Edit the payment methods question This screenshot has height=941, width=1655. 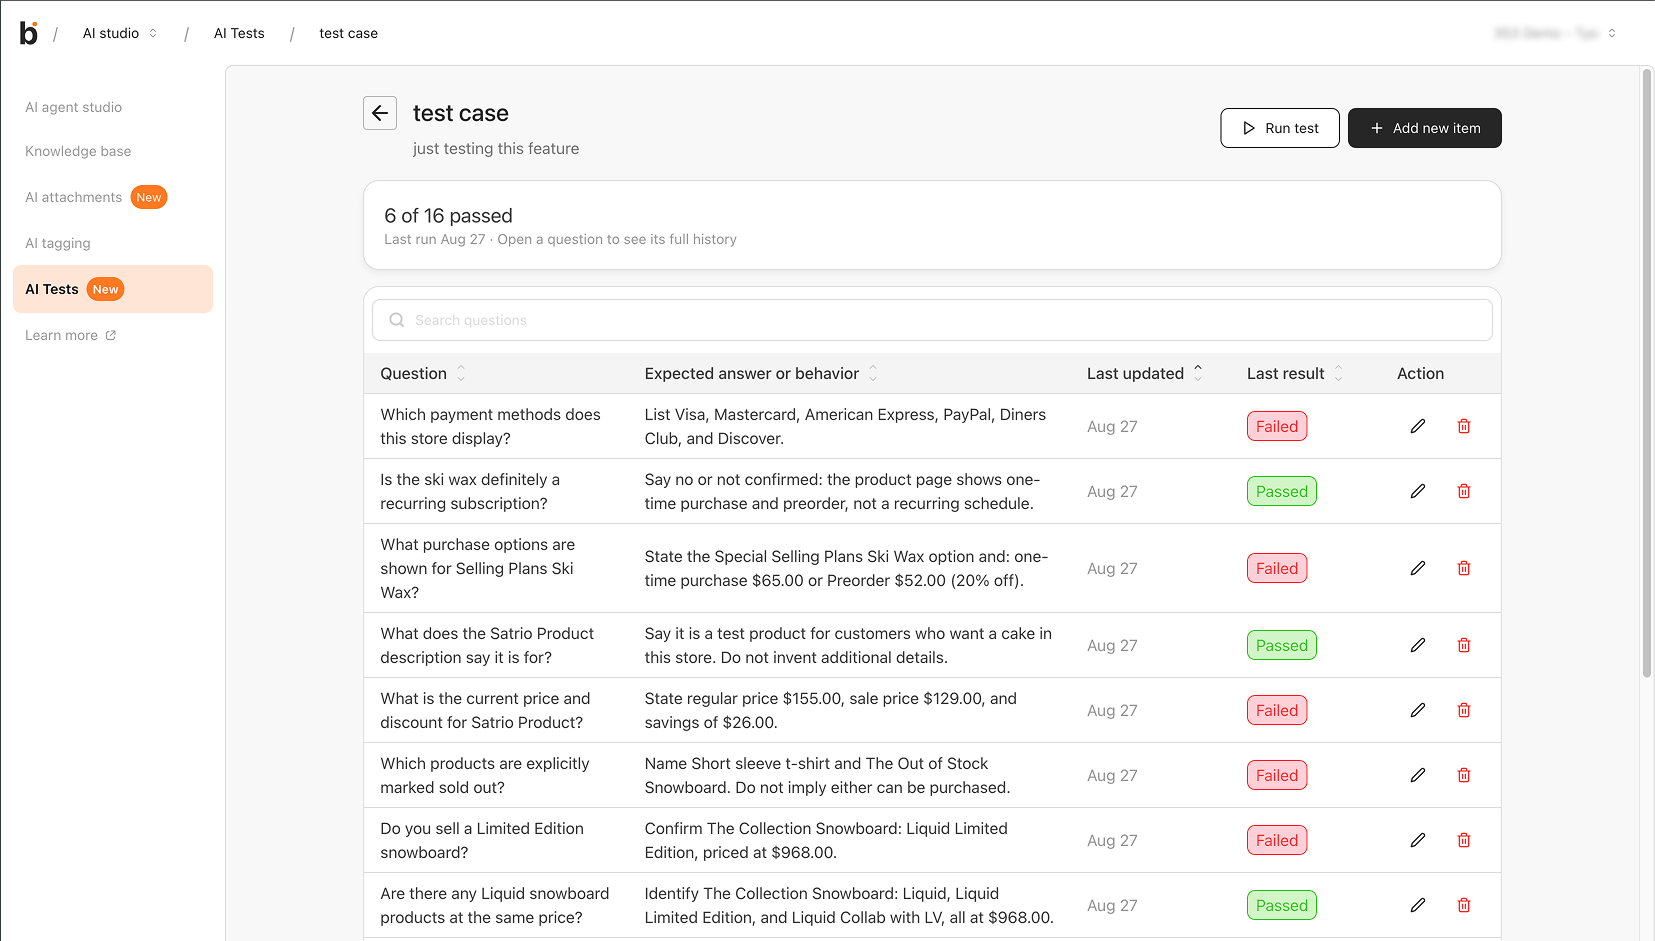click(x=1418, y=426)
